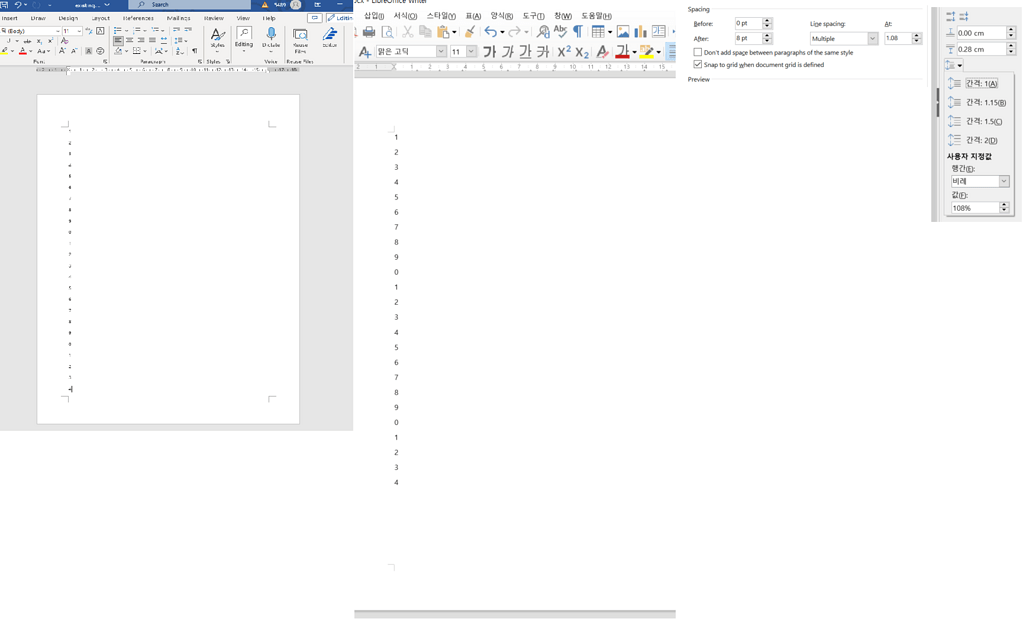Toggle left alignment in Word ribbon
Screen dimensions: 1023x622
[x=118, y=40]
